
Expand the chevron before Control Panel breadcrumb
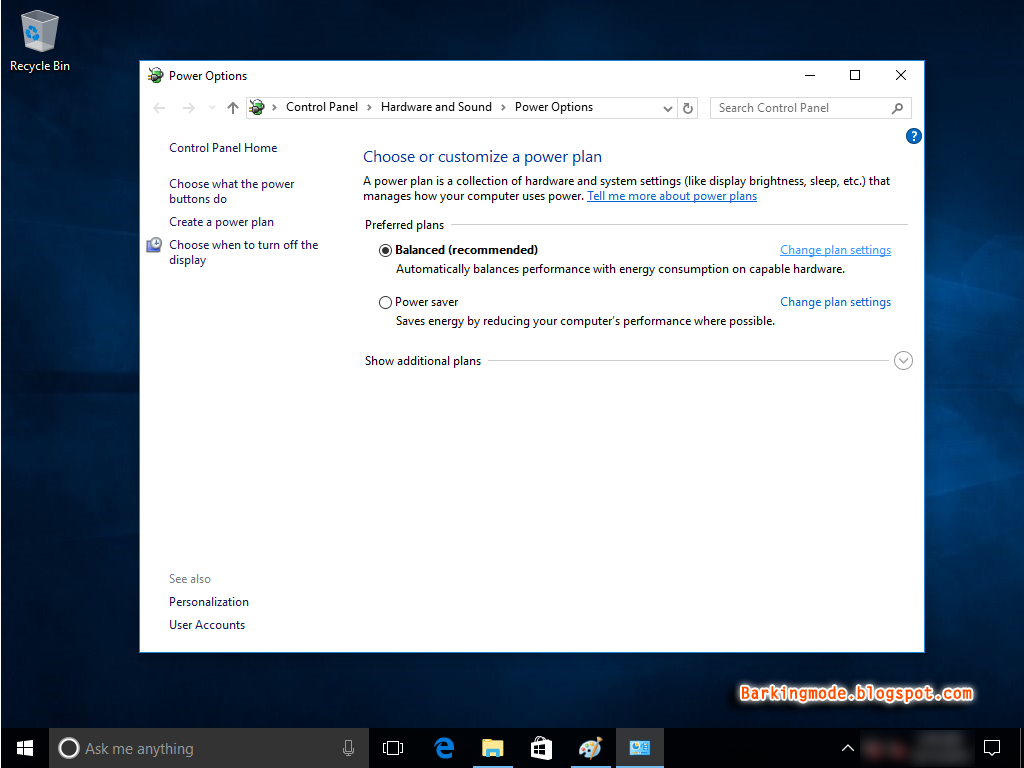pyautogui.click(x=274, y=108)
